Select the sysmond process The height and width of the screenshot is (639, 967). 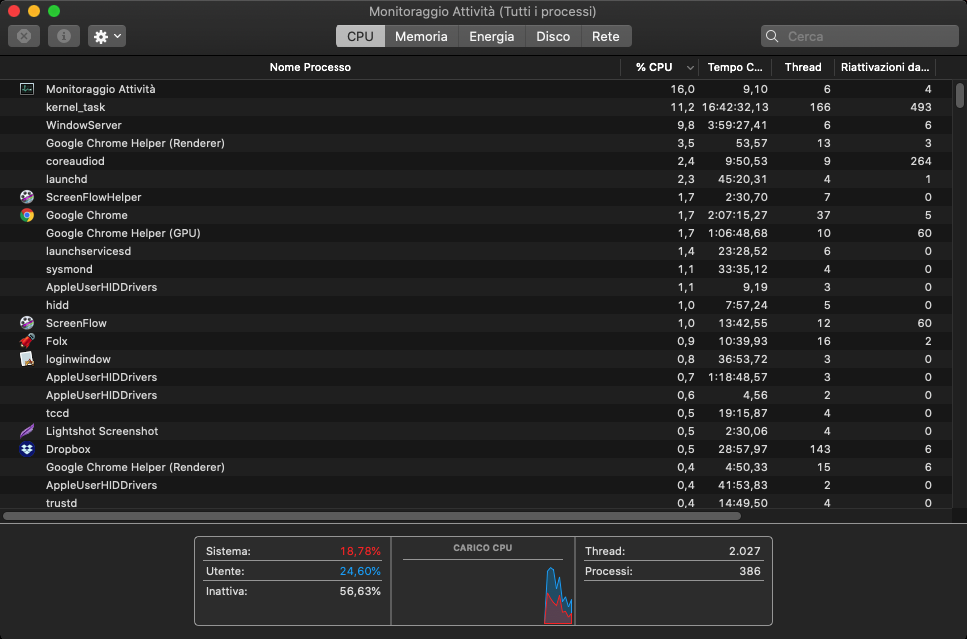(476, 269)
